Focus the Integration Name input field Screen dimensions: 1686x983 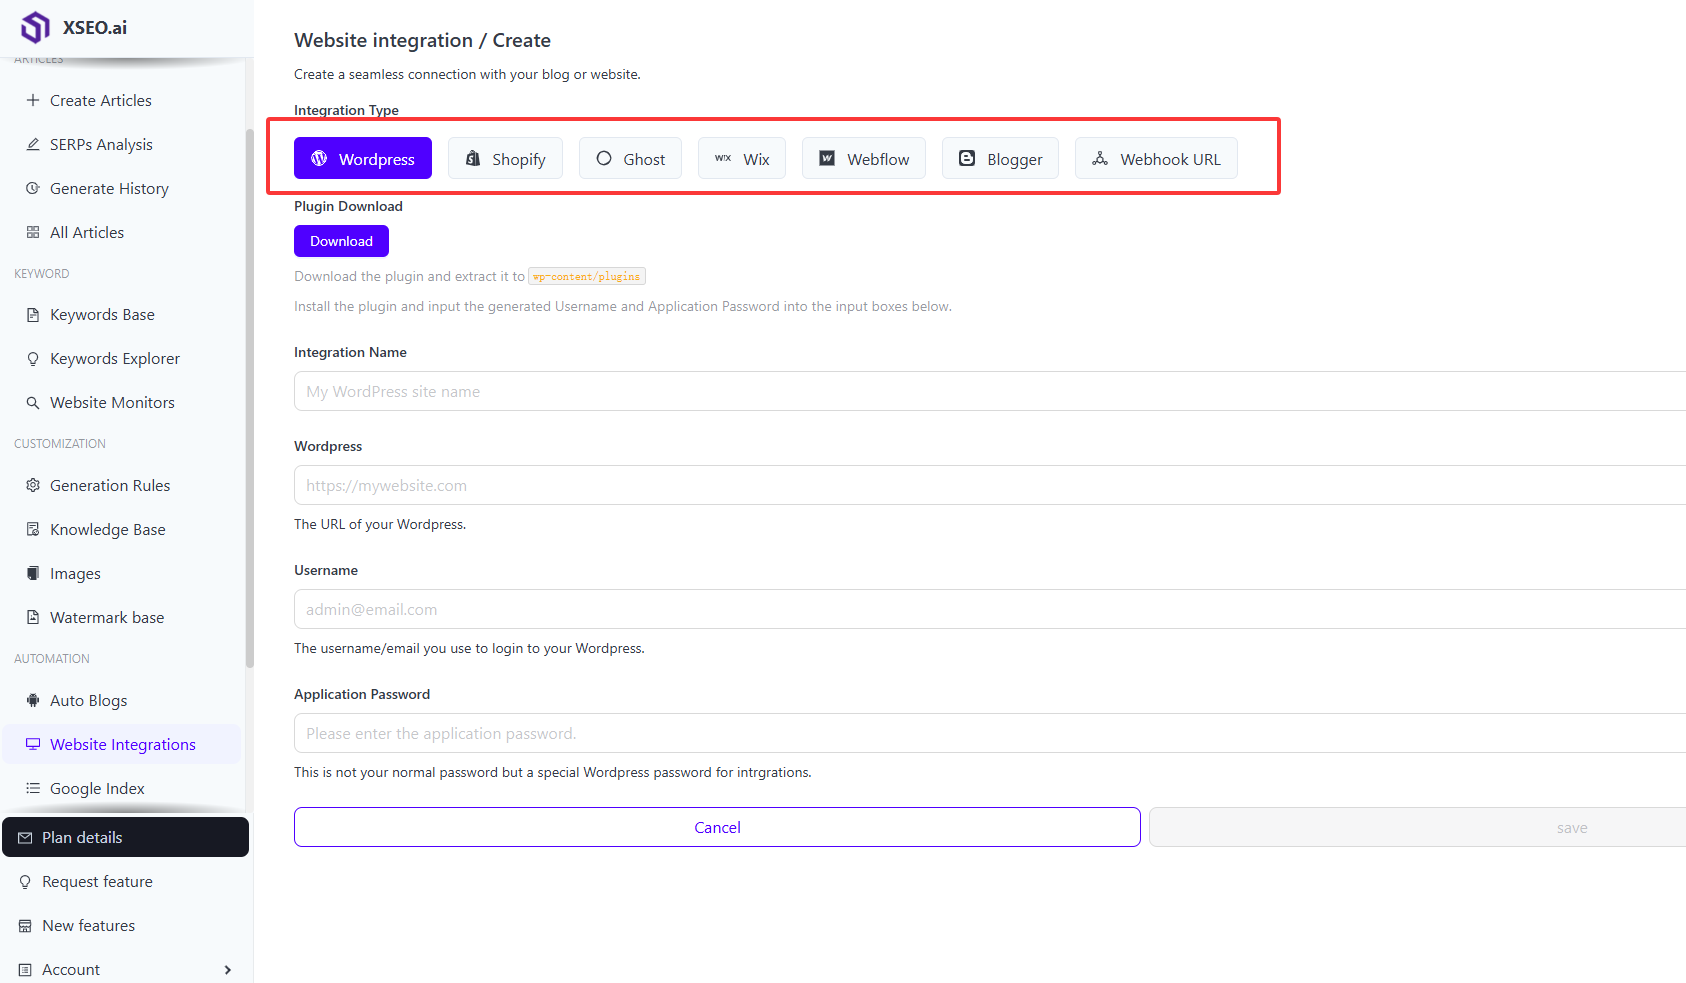pyautogui.click(x=990, y=391)
